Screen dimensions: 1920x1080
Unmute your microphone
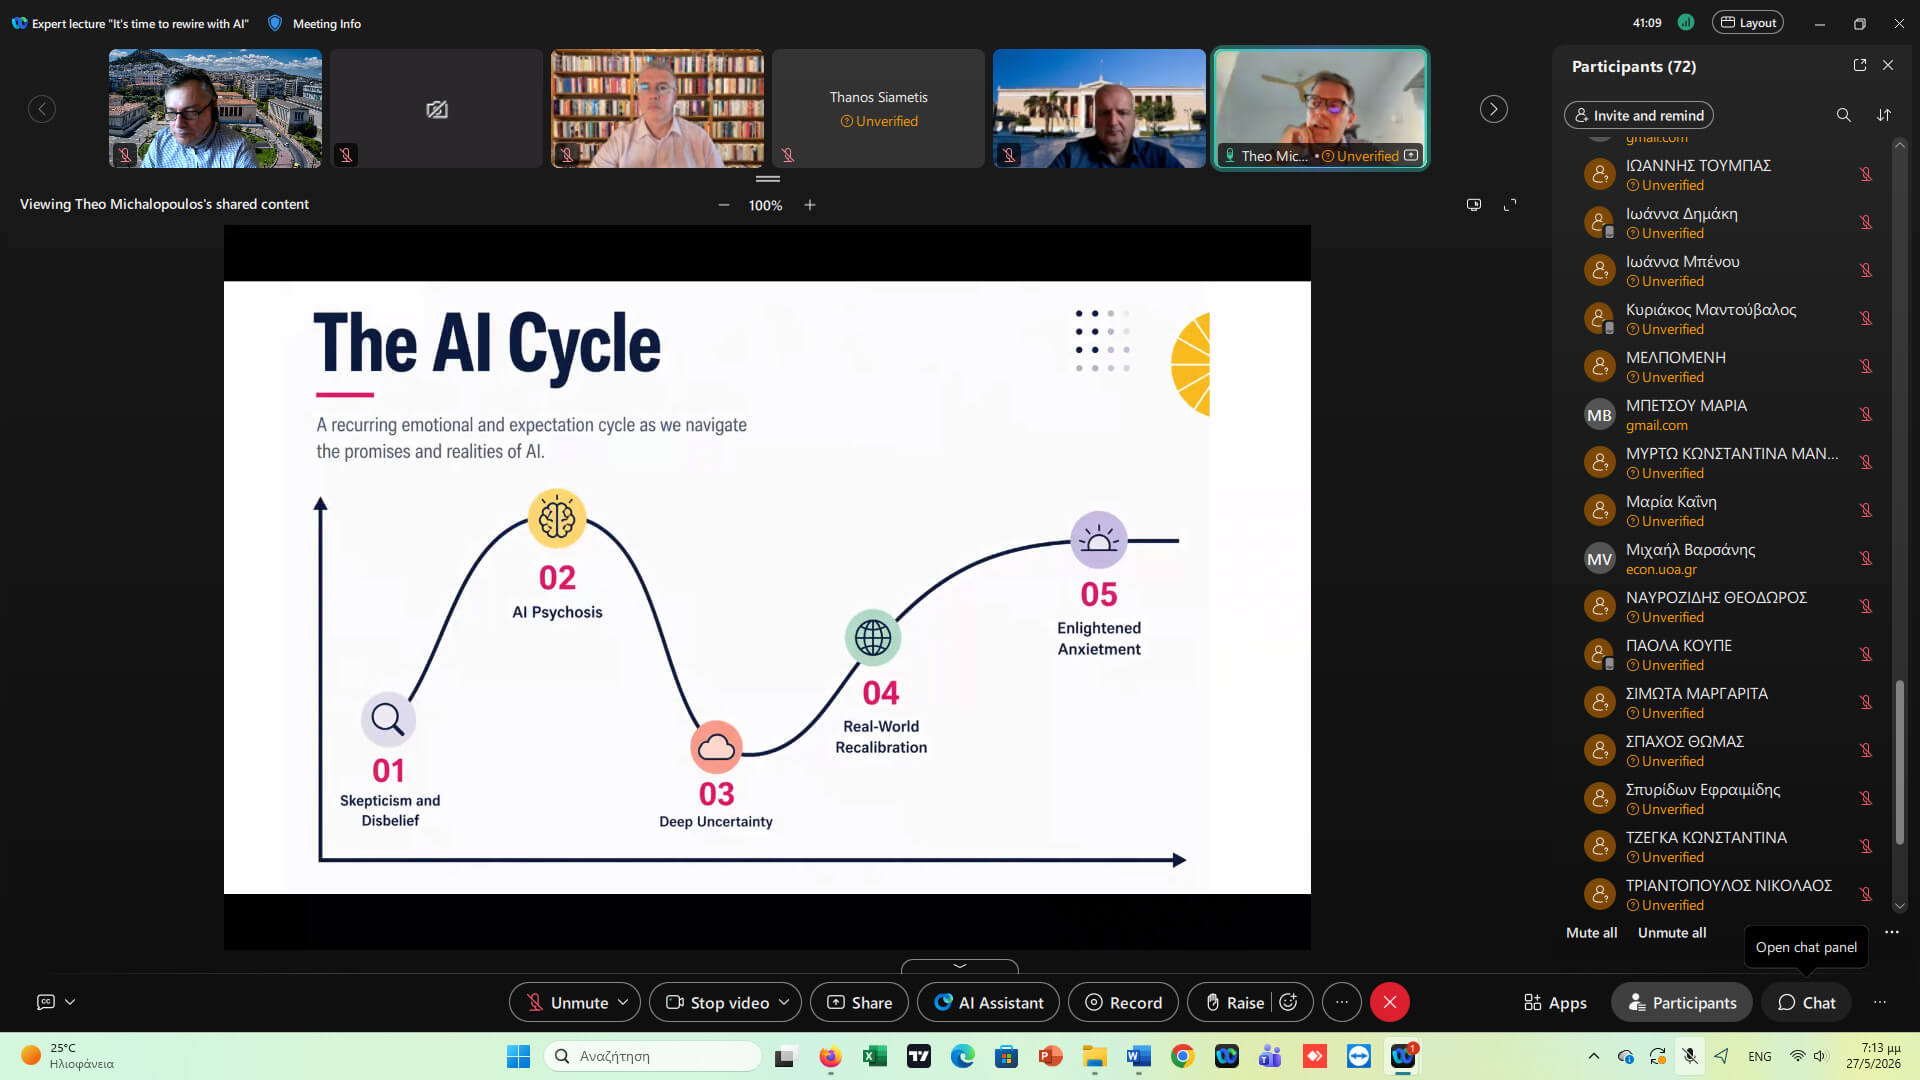[x=567, y=1002]
